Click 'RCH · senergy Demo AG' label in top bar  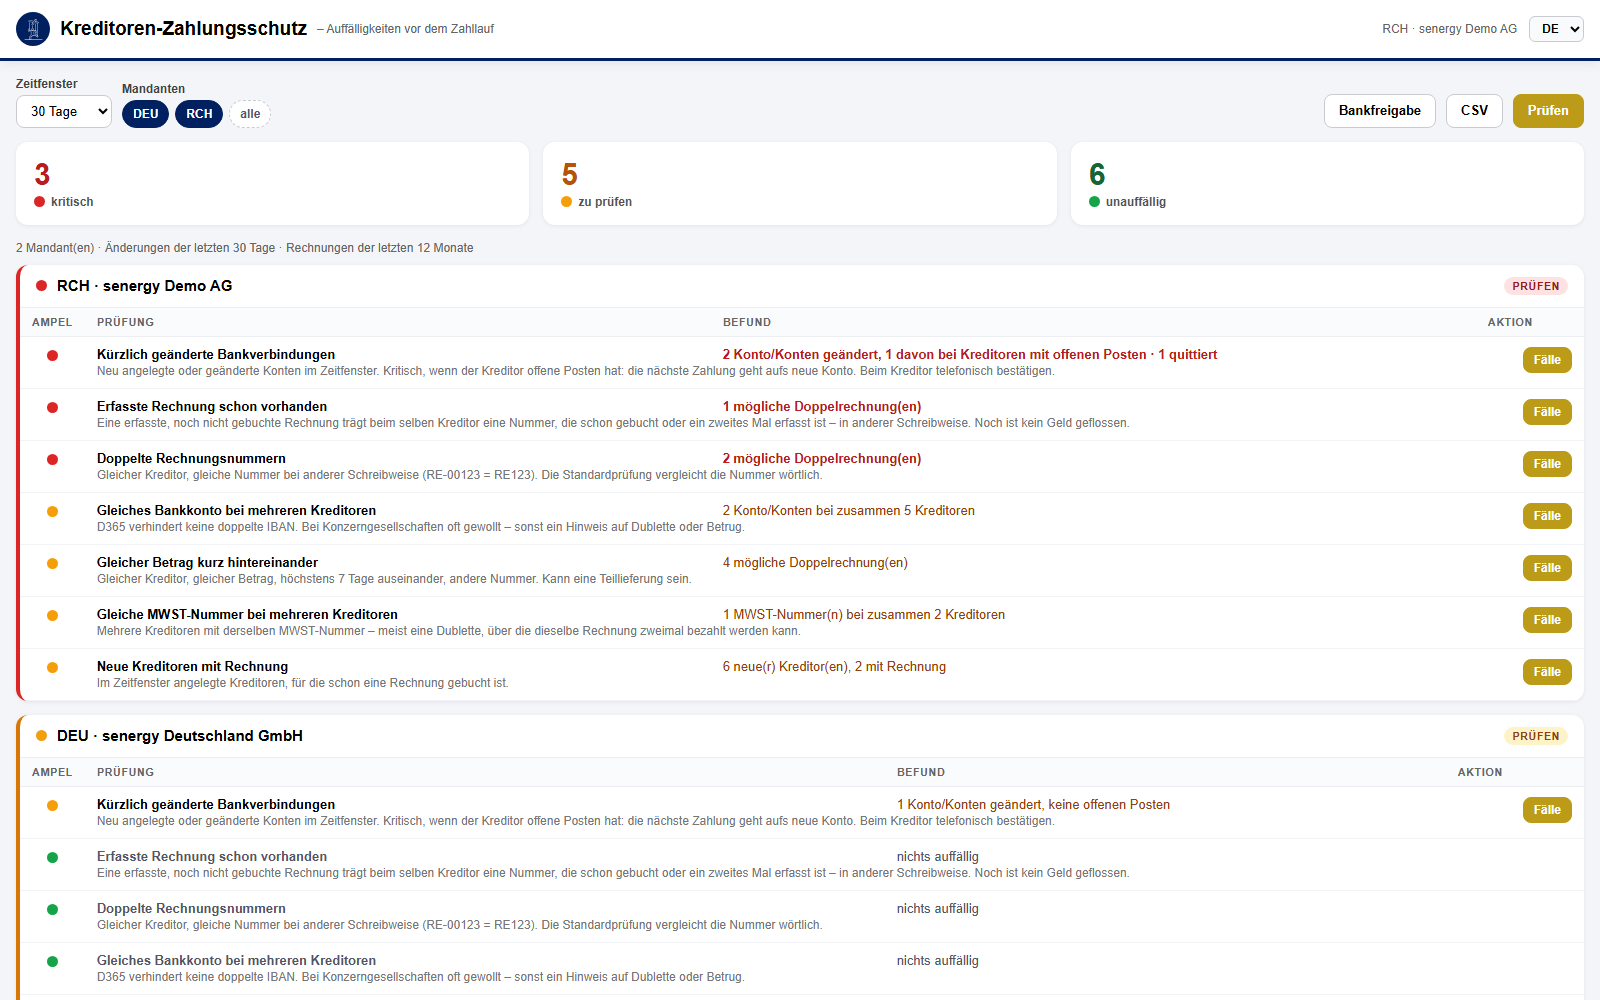(x=1449, y=29)
